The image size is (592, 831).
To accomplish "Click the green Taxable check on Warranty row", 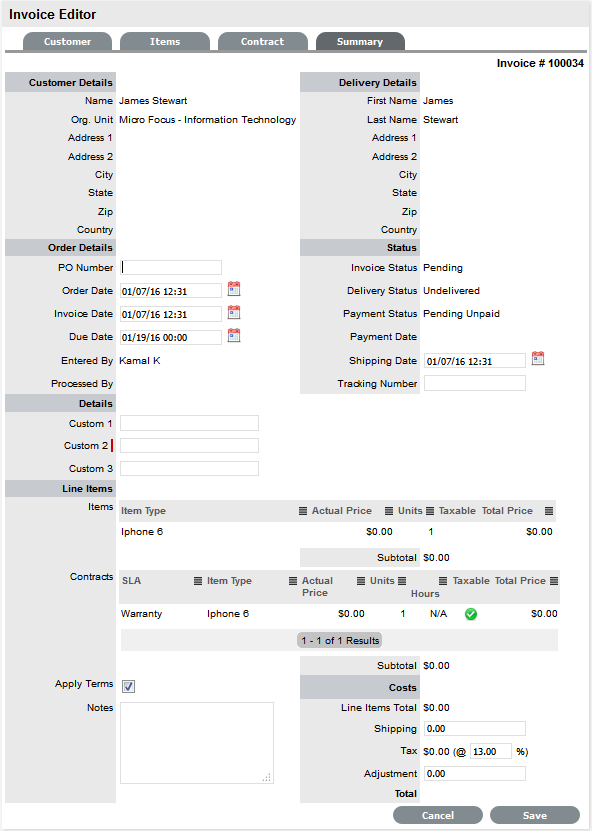I will [471, 613].
